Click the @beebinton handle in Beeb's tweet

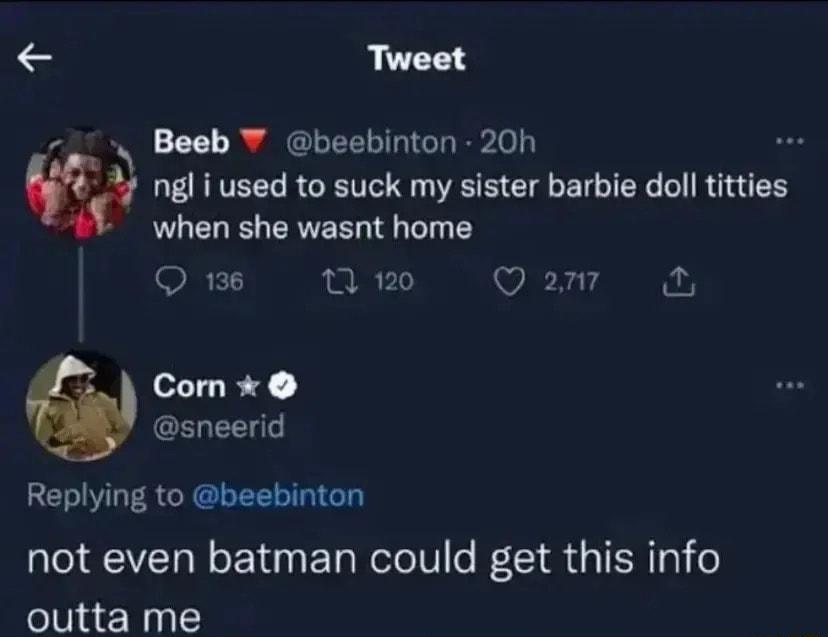pos(375,142)
